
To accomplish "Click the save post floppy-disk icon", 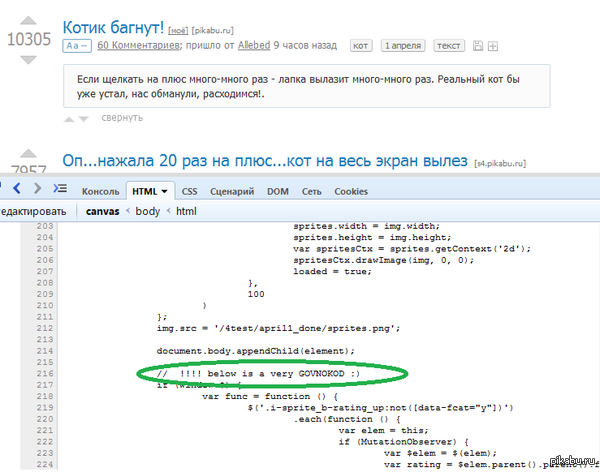I will 478,46.
